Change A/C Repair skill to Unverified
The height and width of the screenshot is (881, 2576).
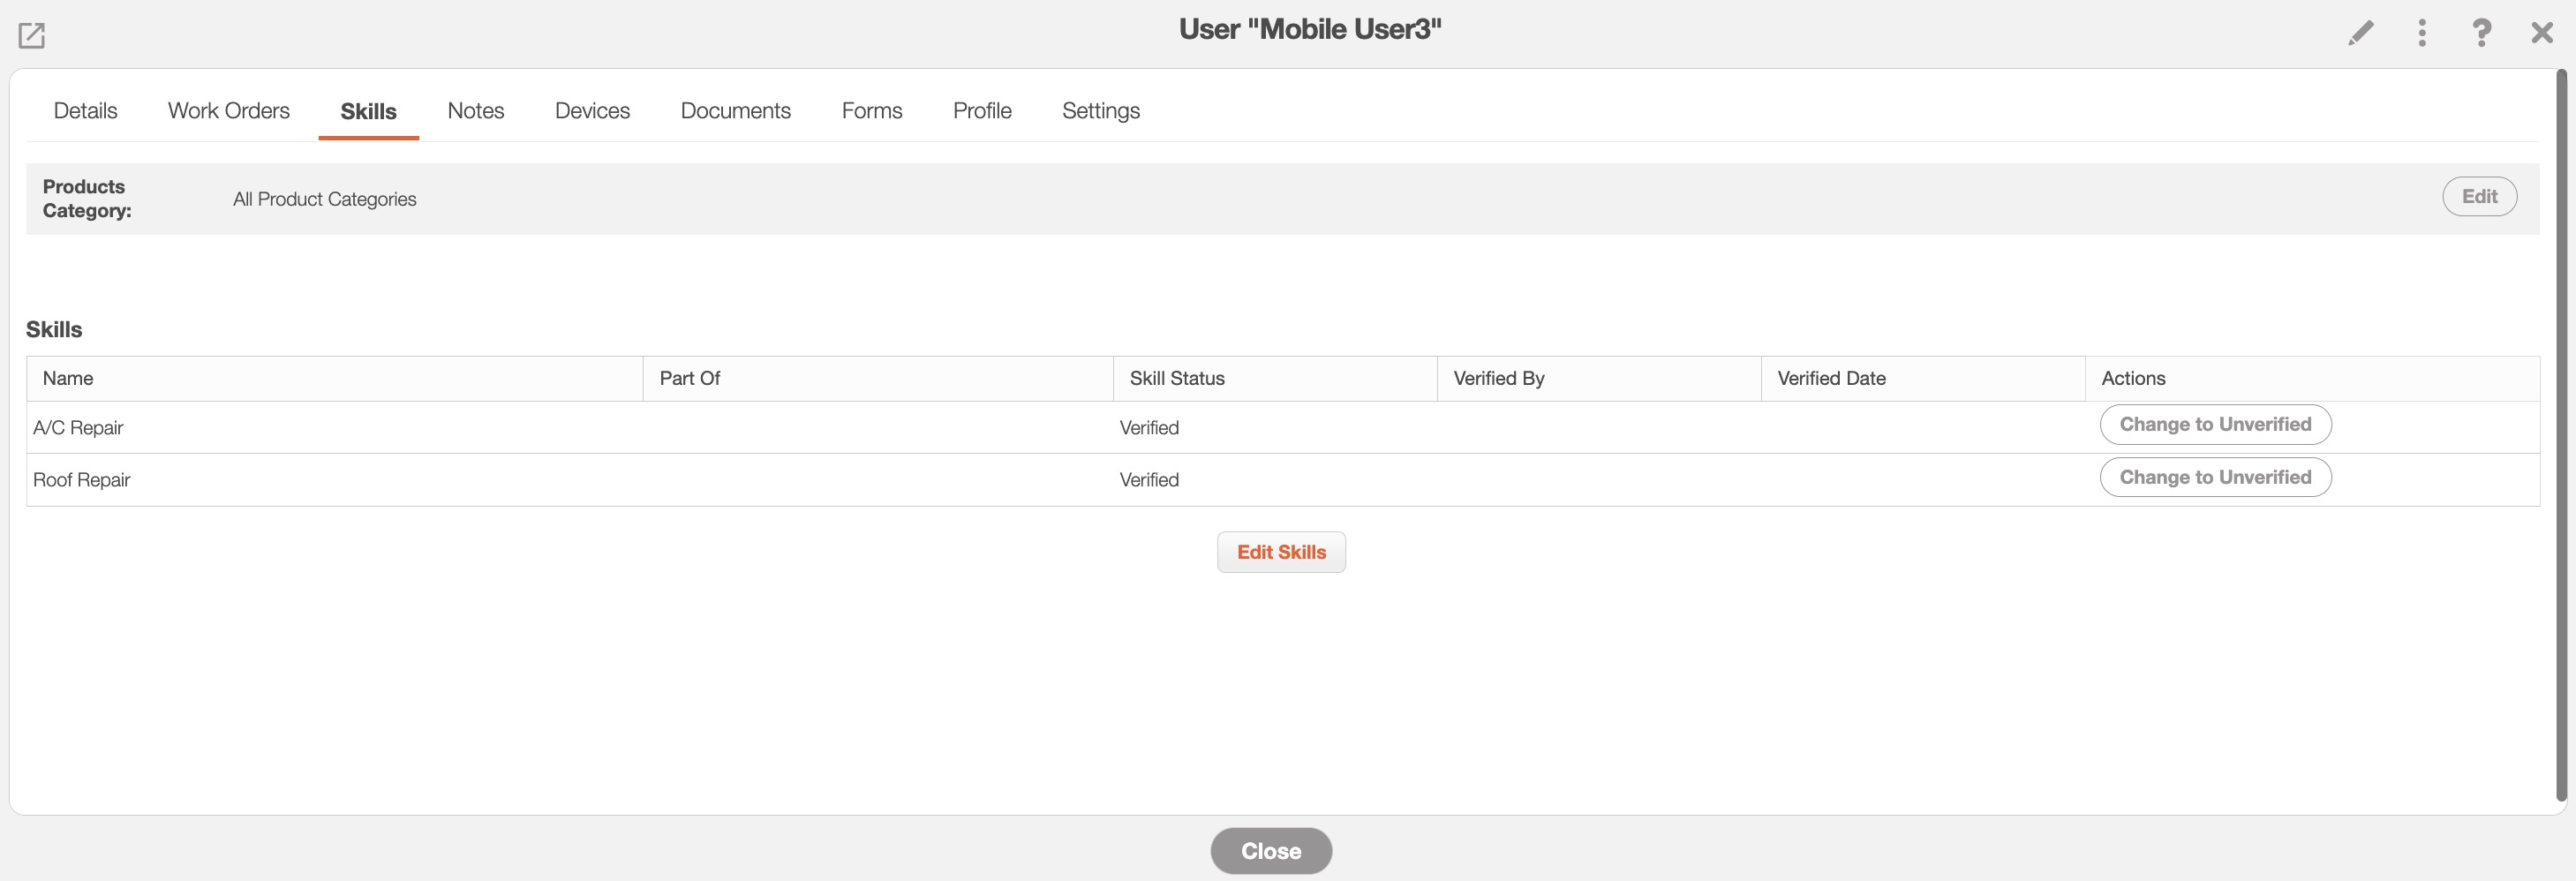point(2214,425)
